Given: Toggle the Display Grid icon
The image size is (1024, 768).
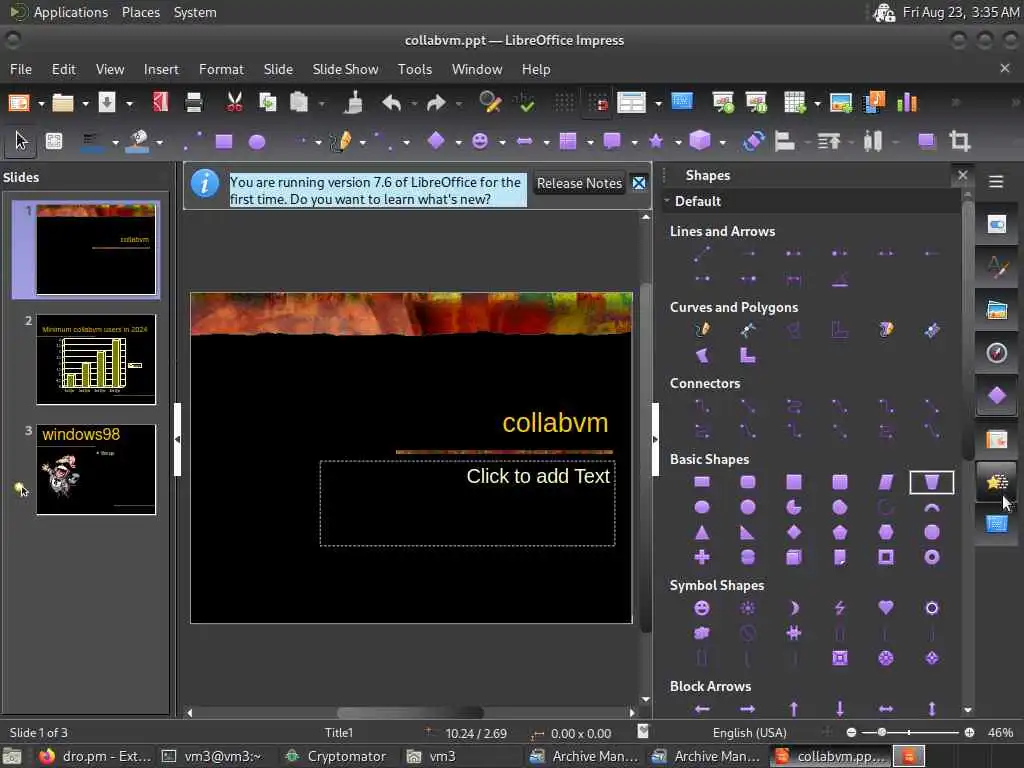Looking at the screenshot, I should point(564,103).
